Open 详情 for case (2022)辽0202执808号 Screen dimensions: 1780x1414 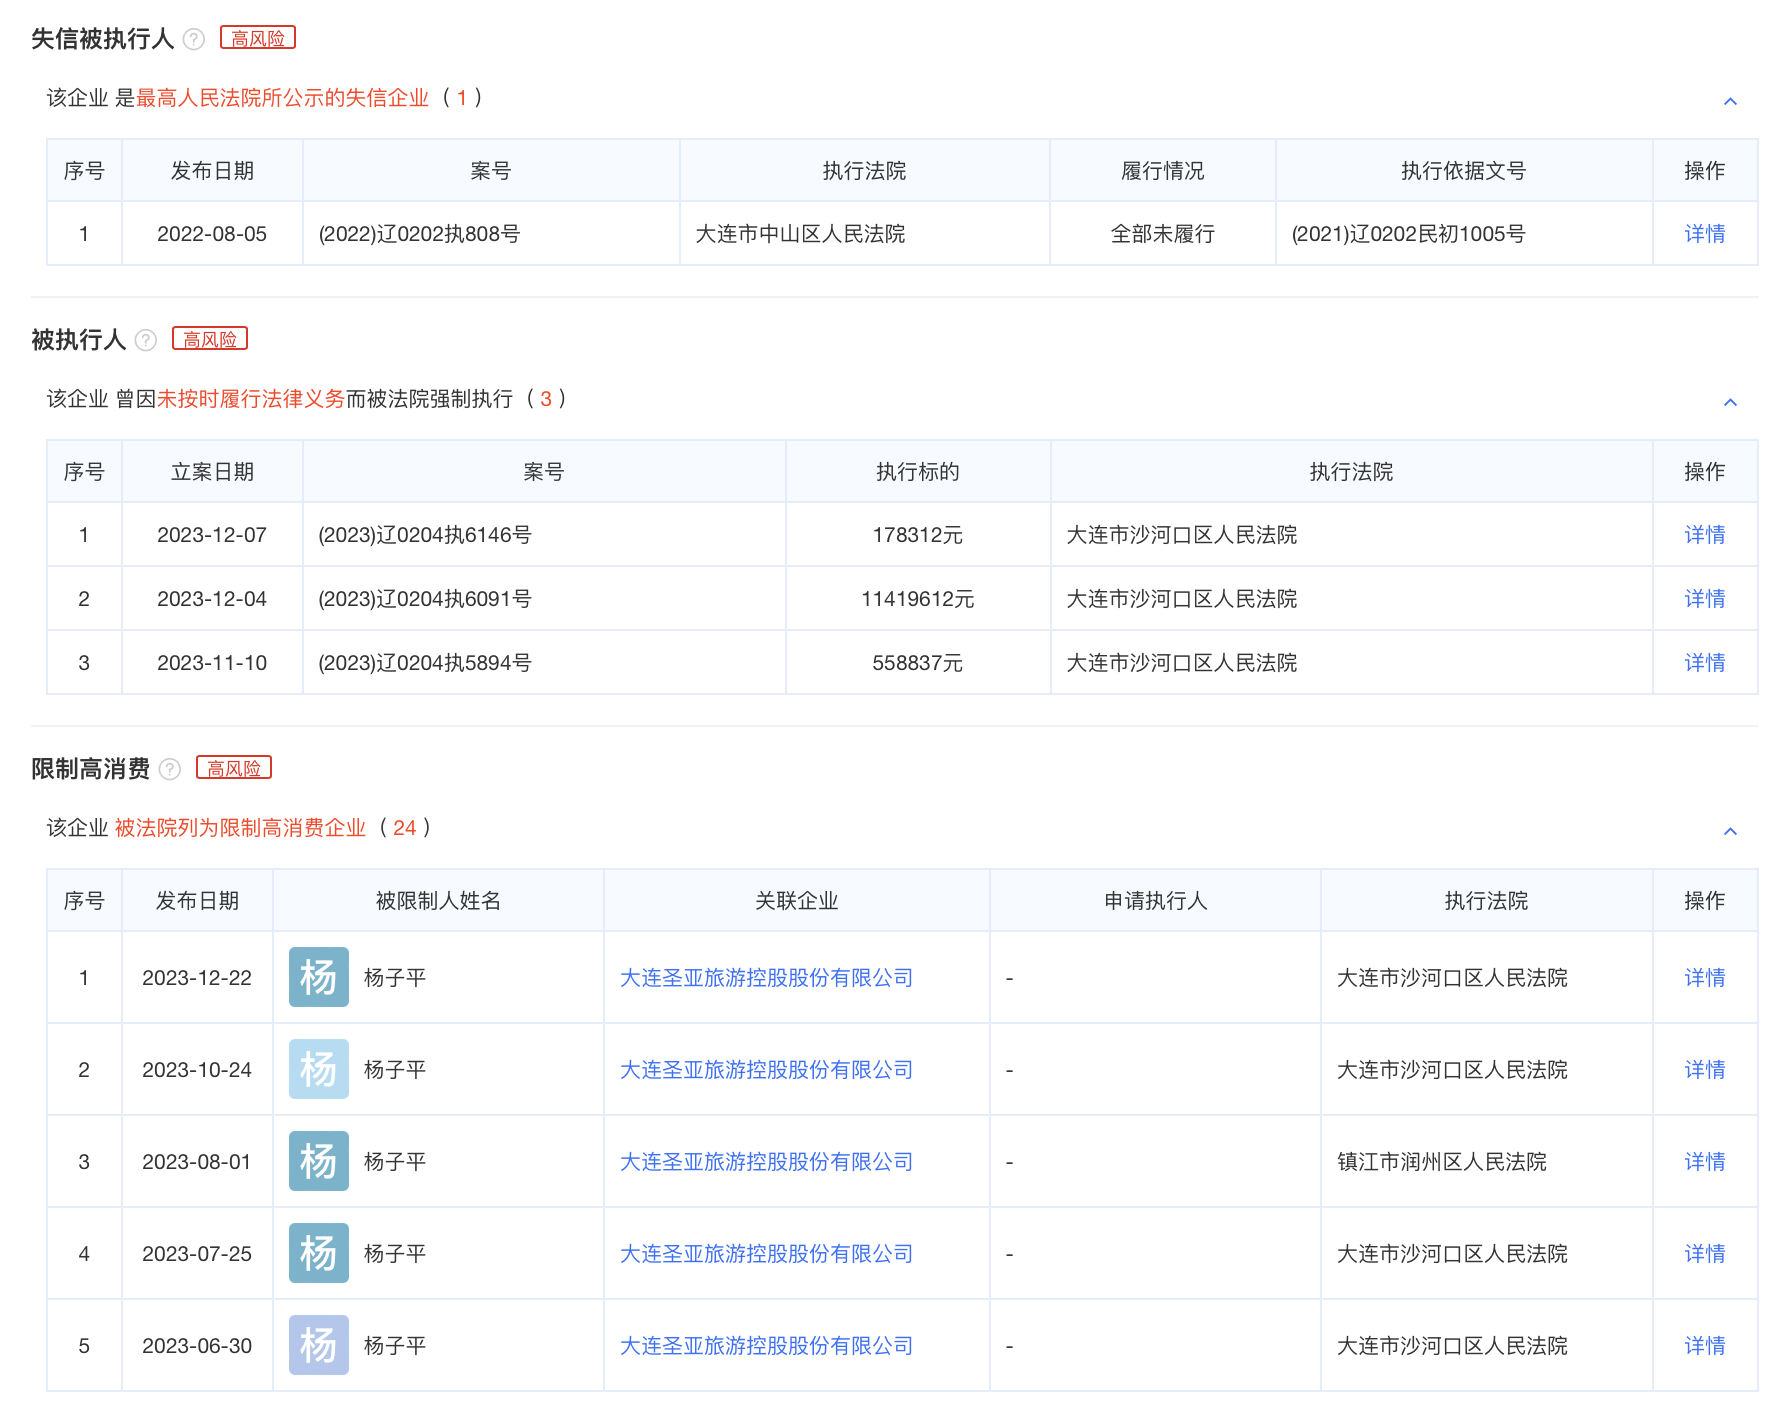[x=1705, y=234]
